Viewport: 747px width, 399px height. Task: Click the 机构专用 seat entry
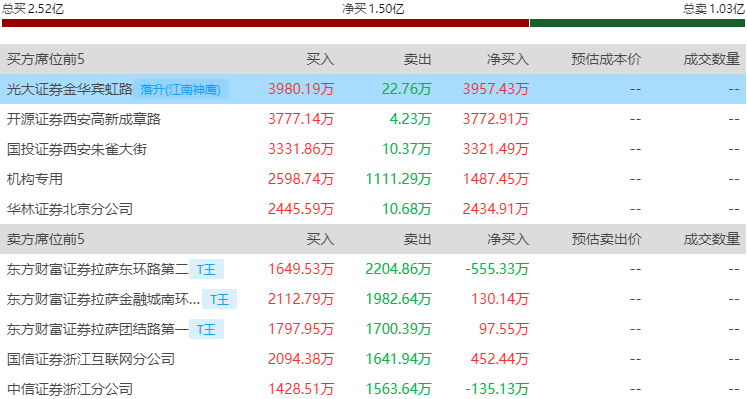35,179
